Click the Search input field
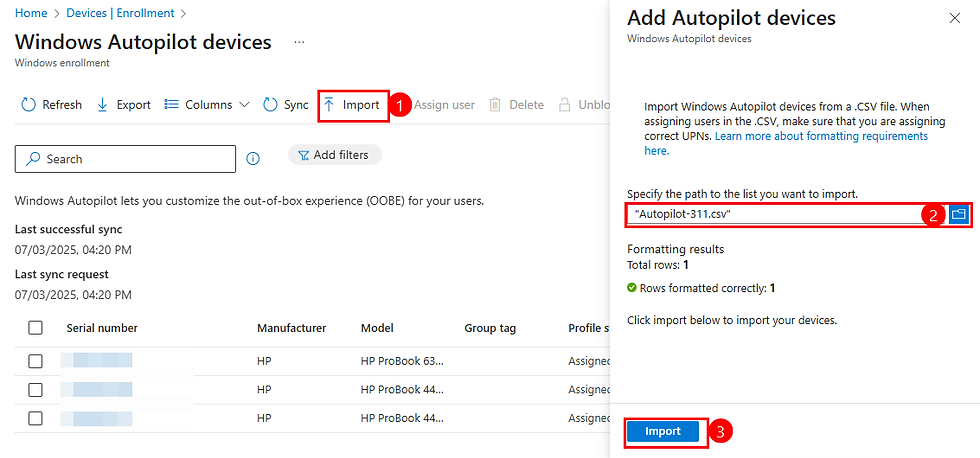This screenshot has height=458, width=980. [x=126, y=159]
